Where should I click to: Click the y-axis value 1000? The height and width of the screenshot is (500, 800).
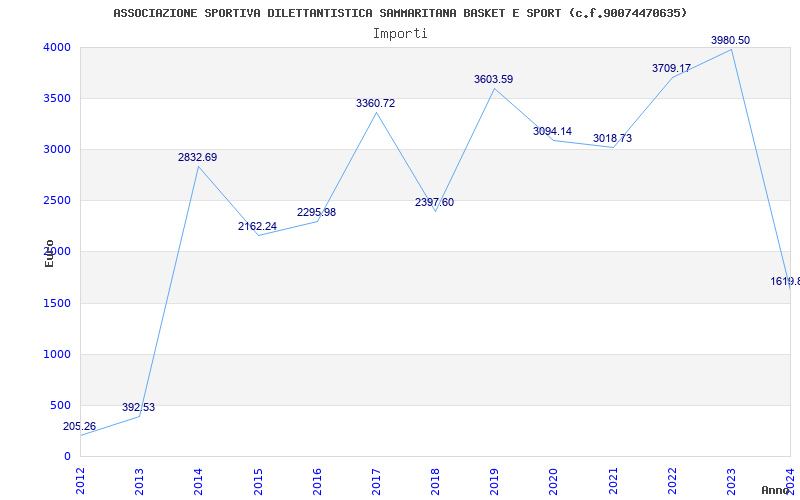[x=57, y=355]
